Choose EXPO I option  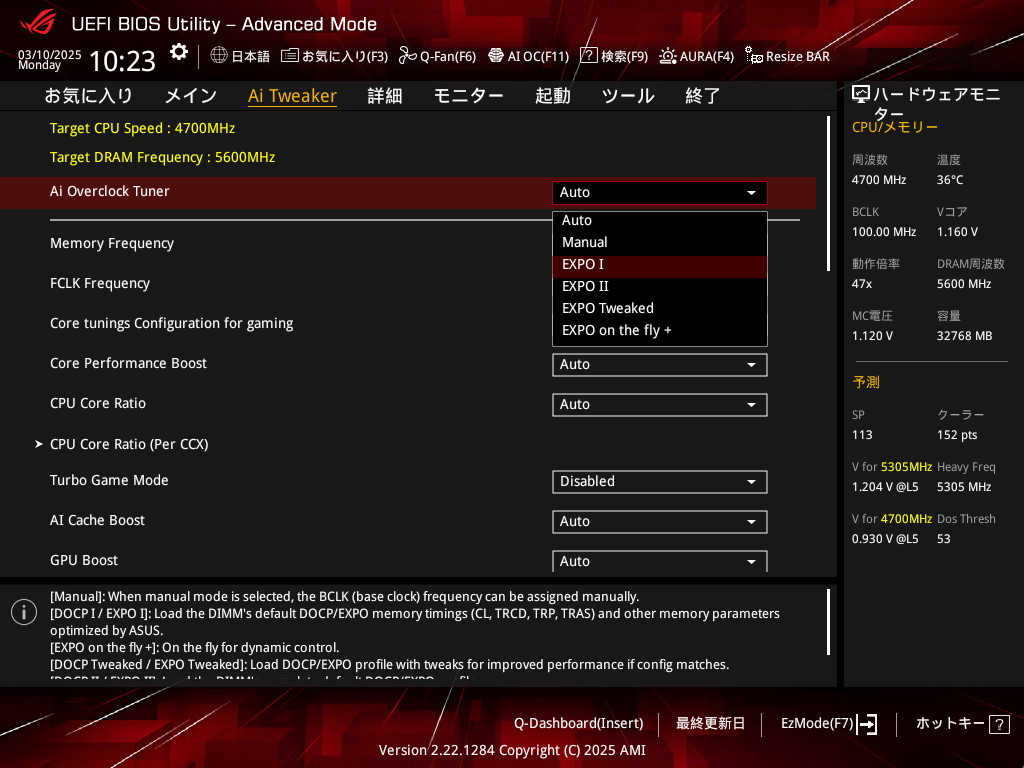[660, 264]
